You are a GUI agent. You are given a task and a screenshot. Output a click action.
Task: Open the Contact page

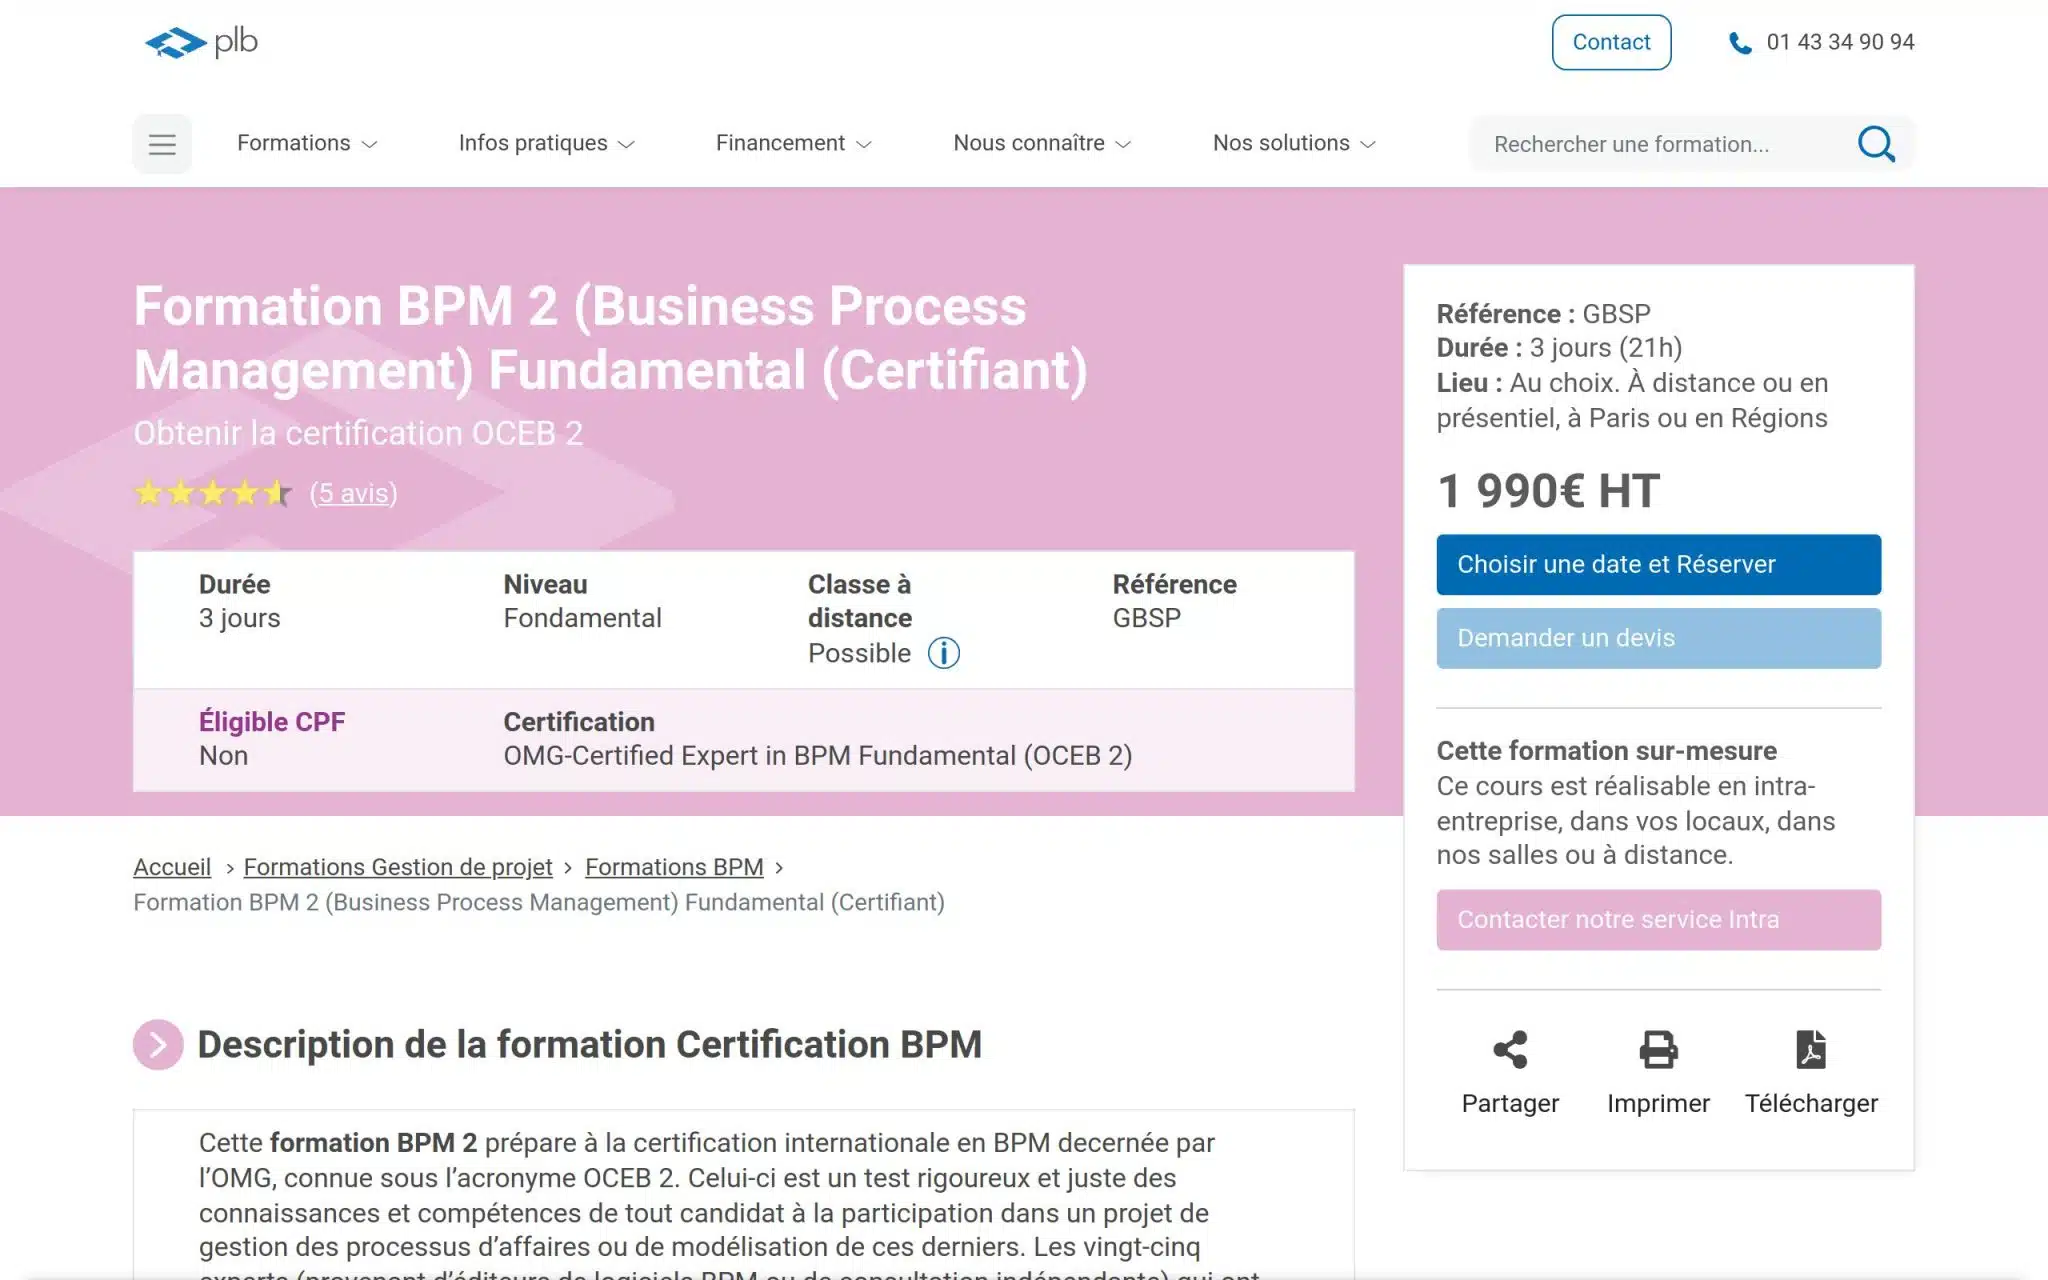1611,41
